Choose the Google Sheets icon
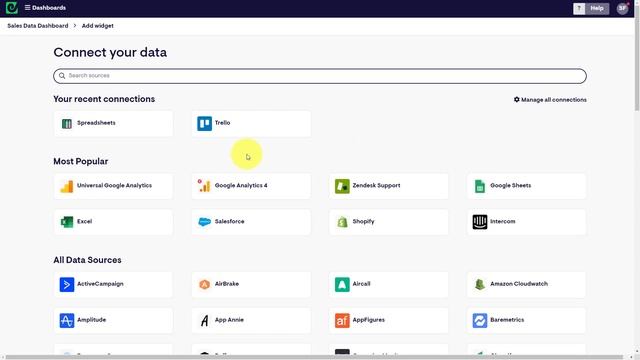Viewport: 640px width, 360px height. (480, 186)
